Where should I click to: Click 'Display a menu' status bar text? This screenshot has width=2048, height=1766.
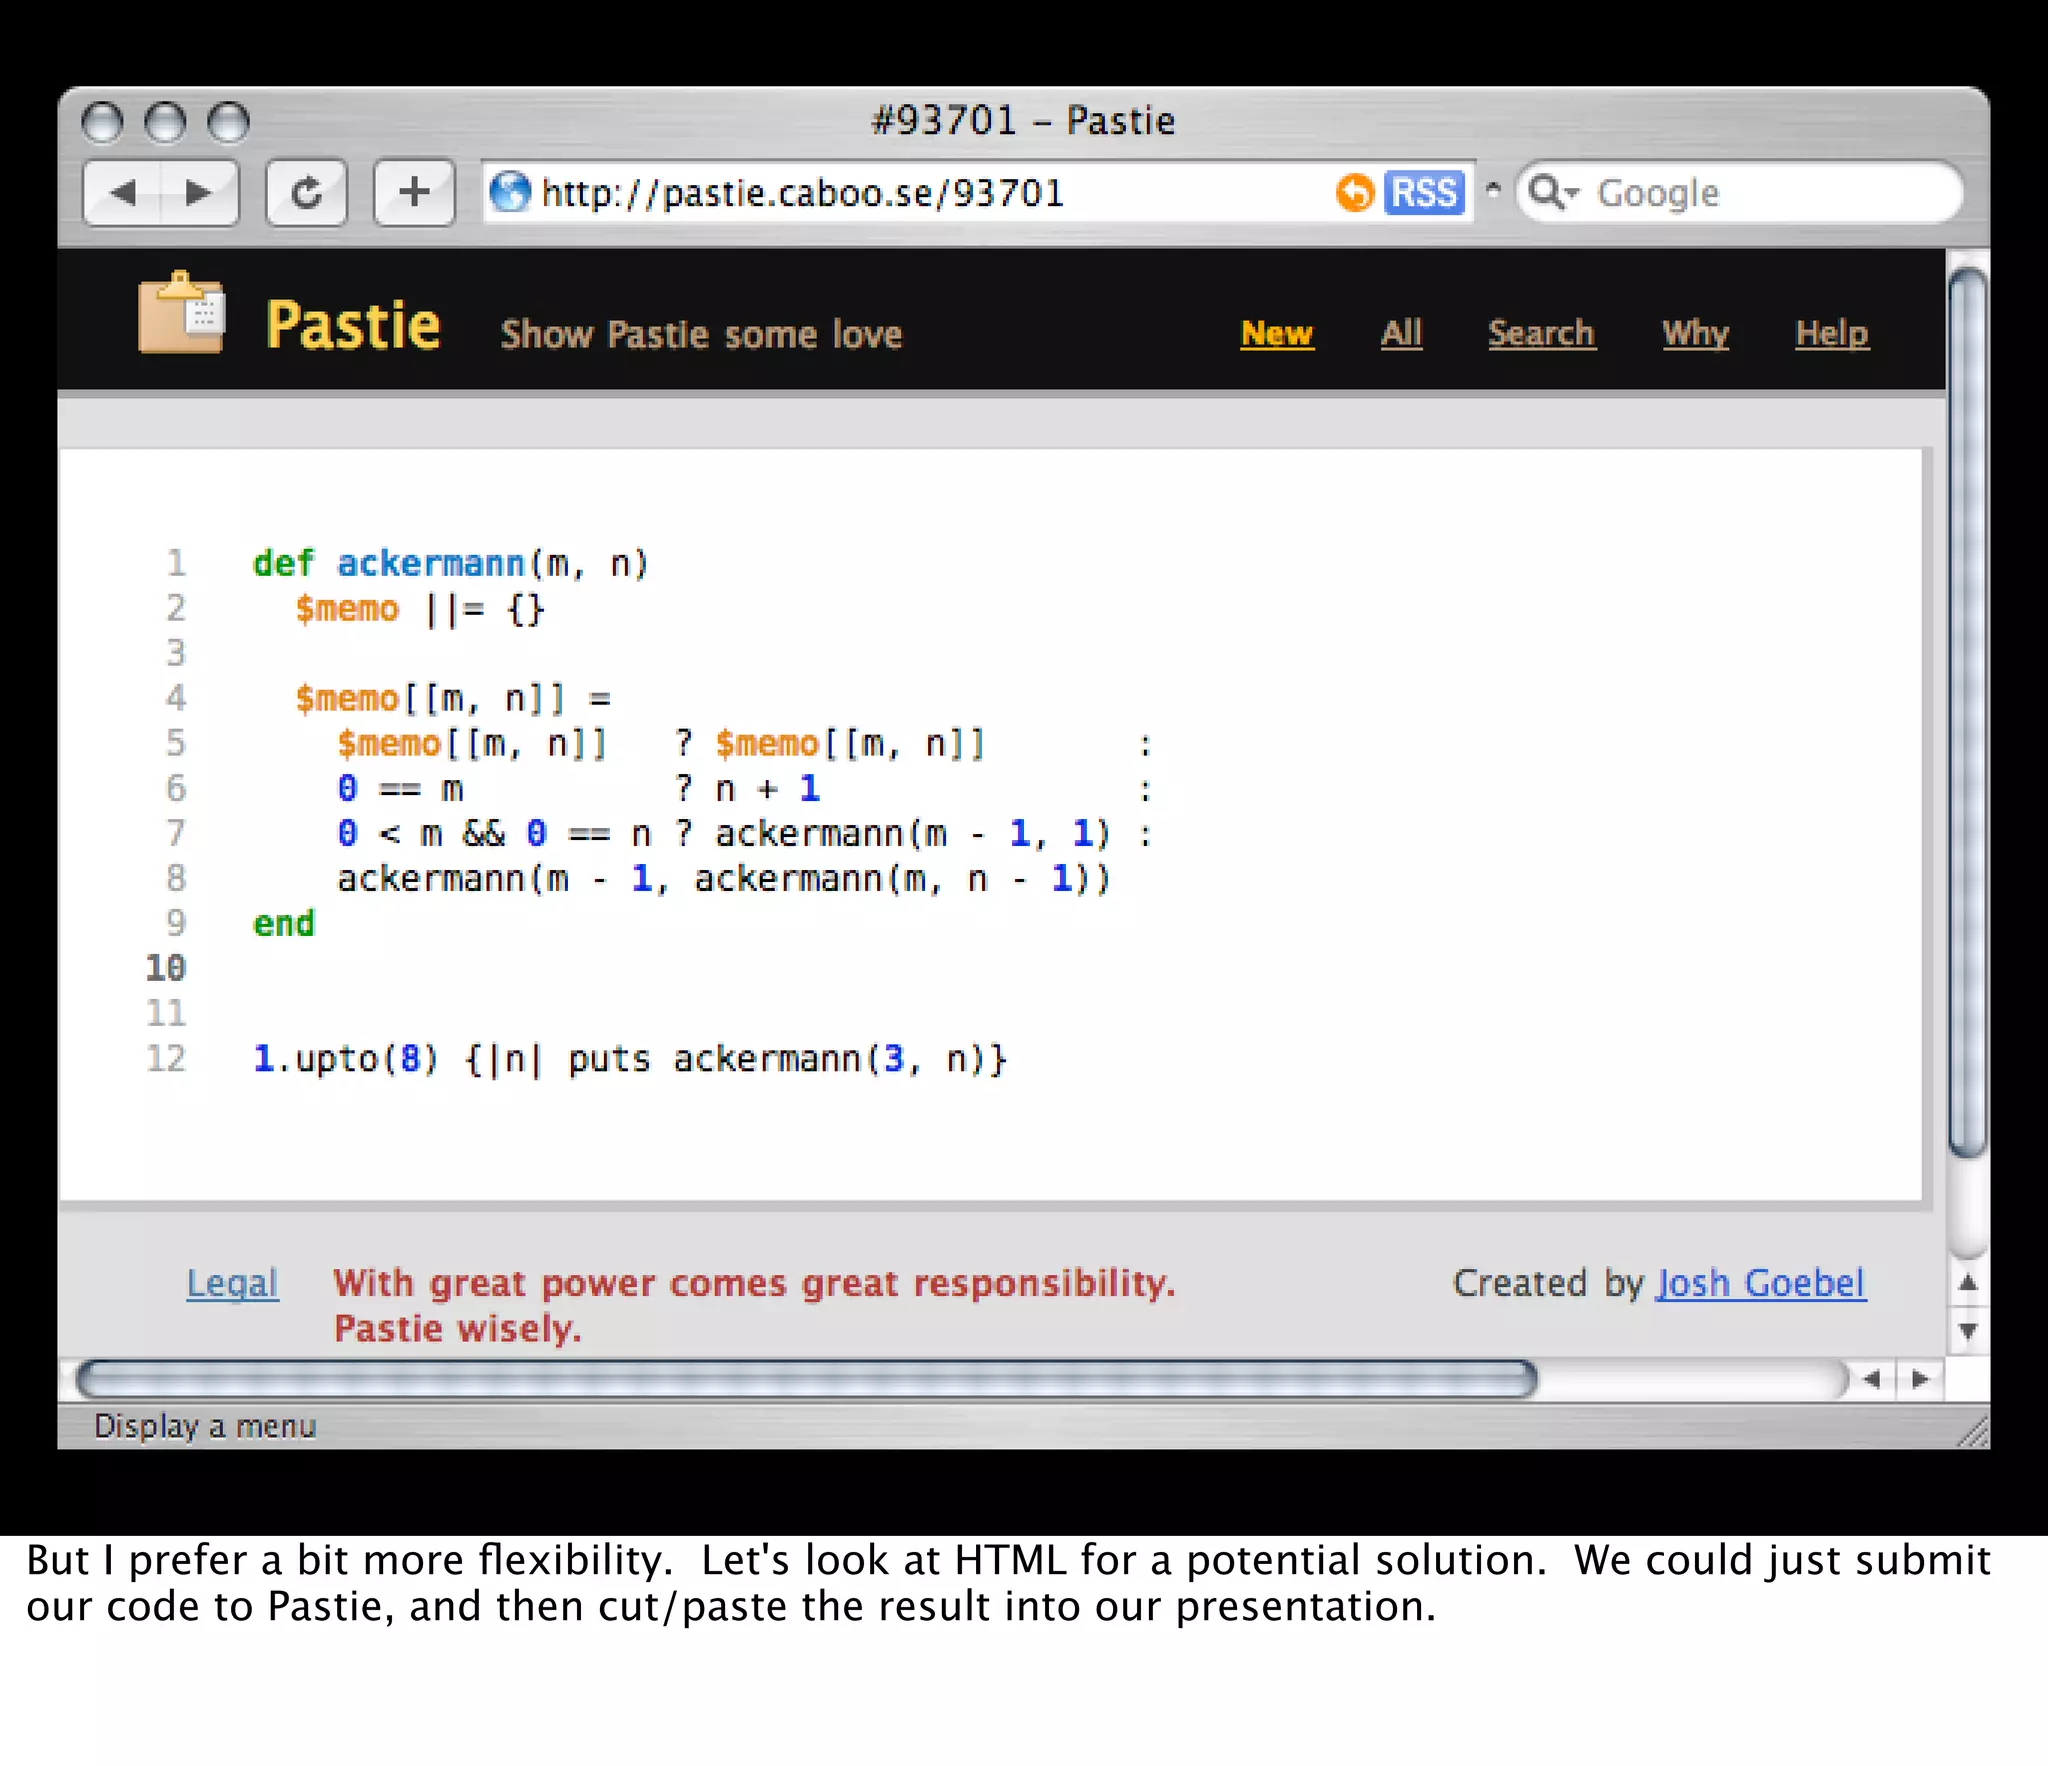205,1426
